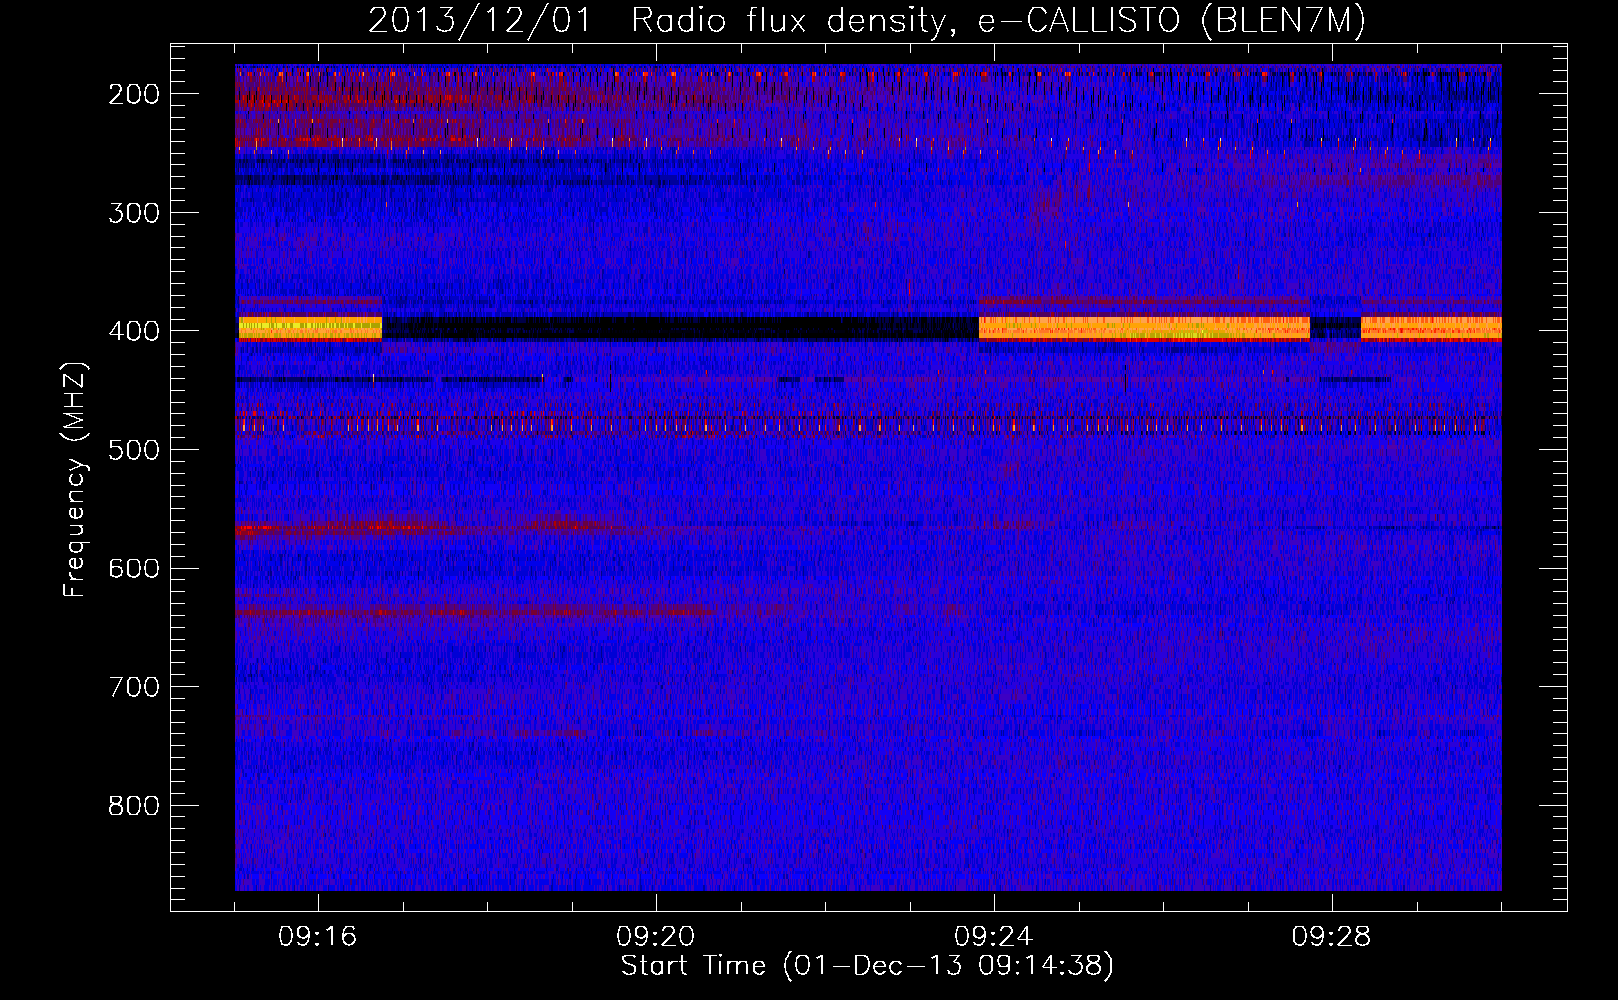
Task: Click the 09:28 time tick label
Action: [x=1332, y=937]
